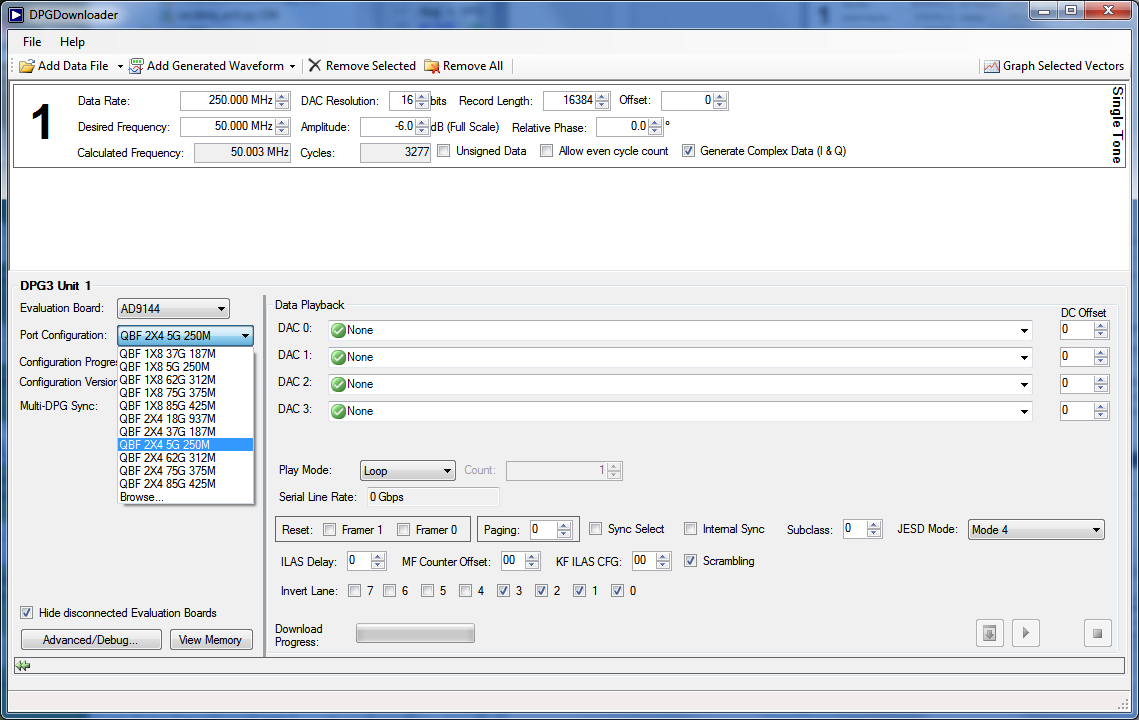
Task: Open the File menu
Action: pyautogui.click(x=32, y=42)
